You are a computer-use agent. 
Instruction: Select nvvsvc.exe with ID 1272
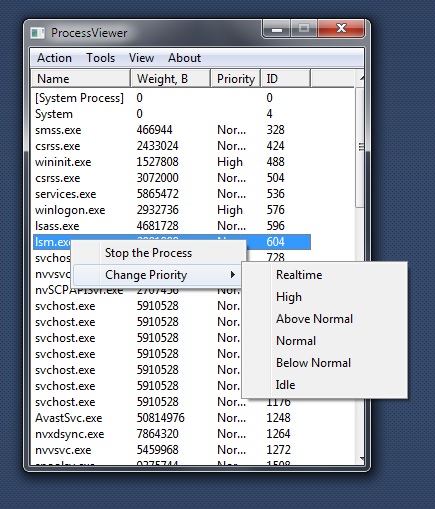click(172, 450)
